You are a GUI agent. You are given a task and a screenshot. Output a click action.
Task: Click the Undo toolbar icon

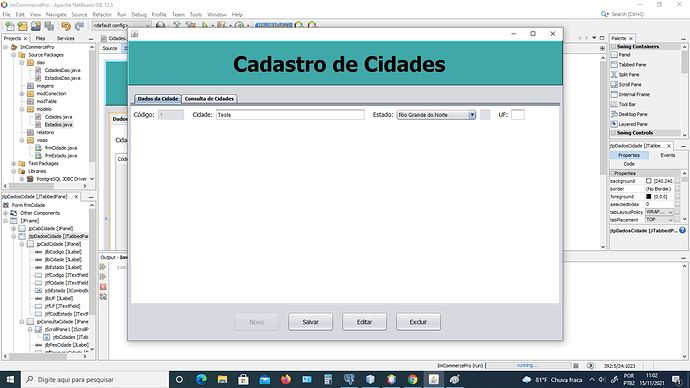(x=66, y=26)
